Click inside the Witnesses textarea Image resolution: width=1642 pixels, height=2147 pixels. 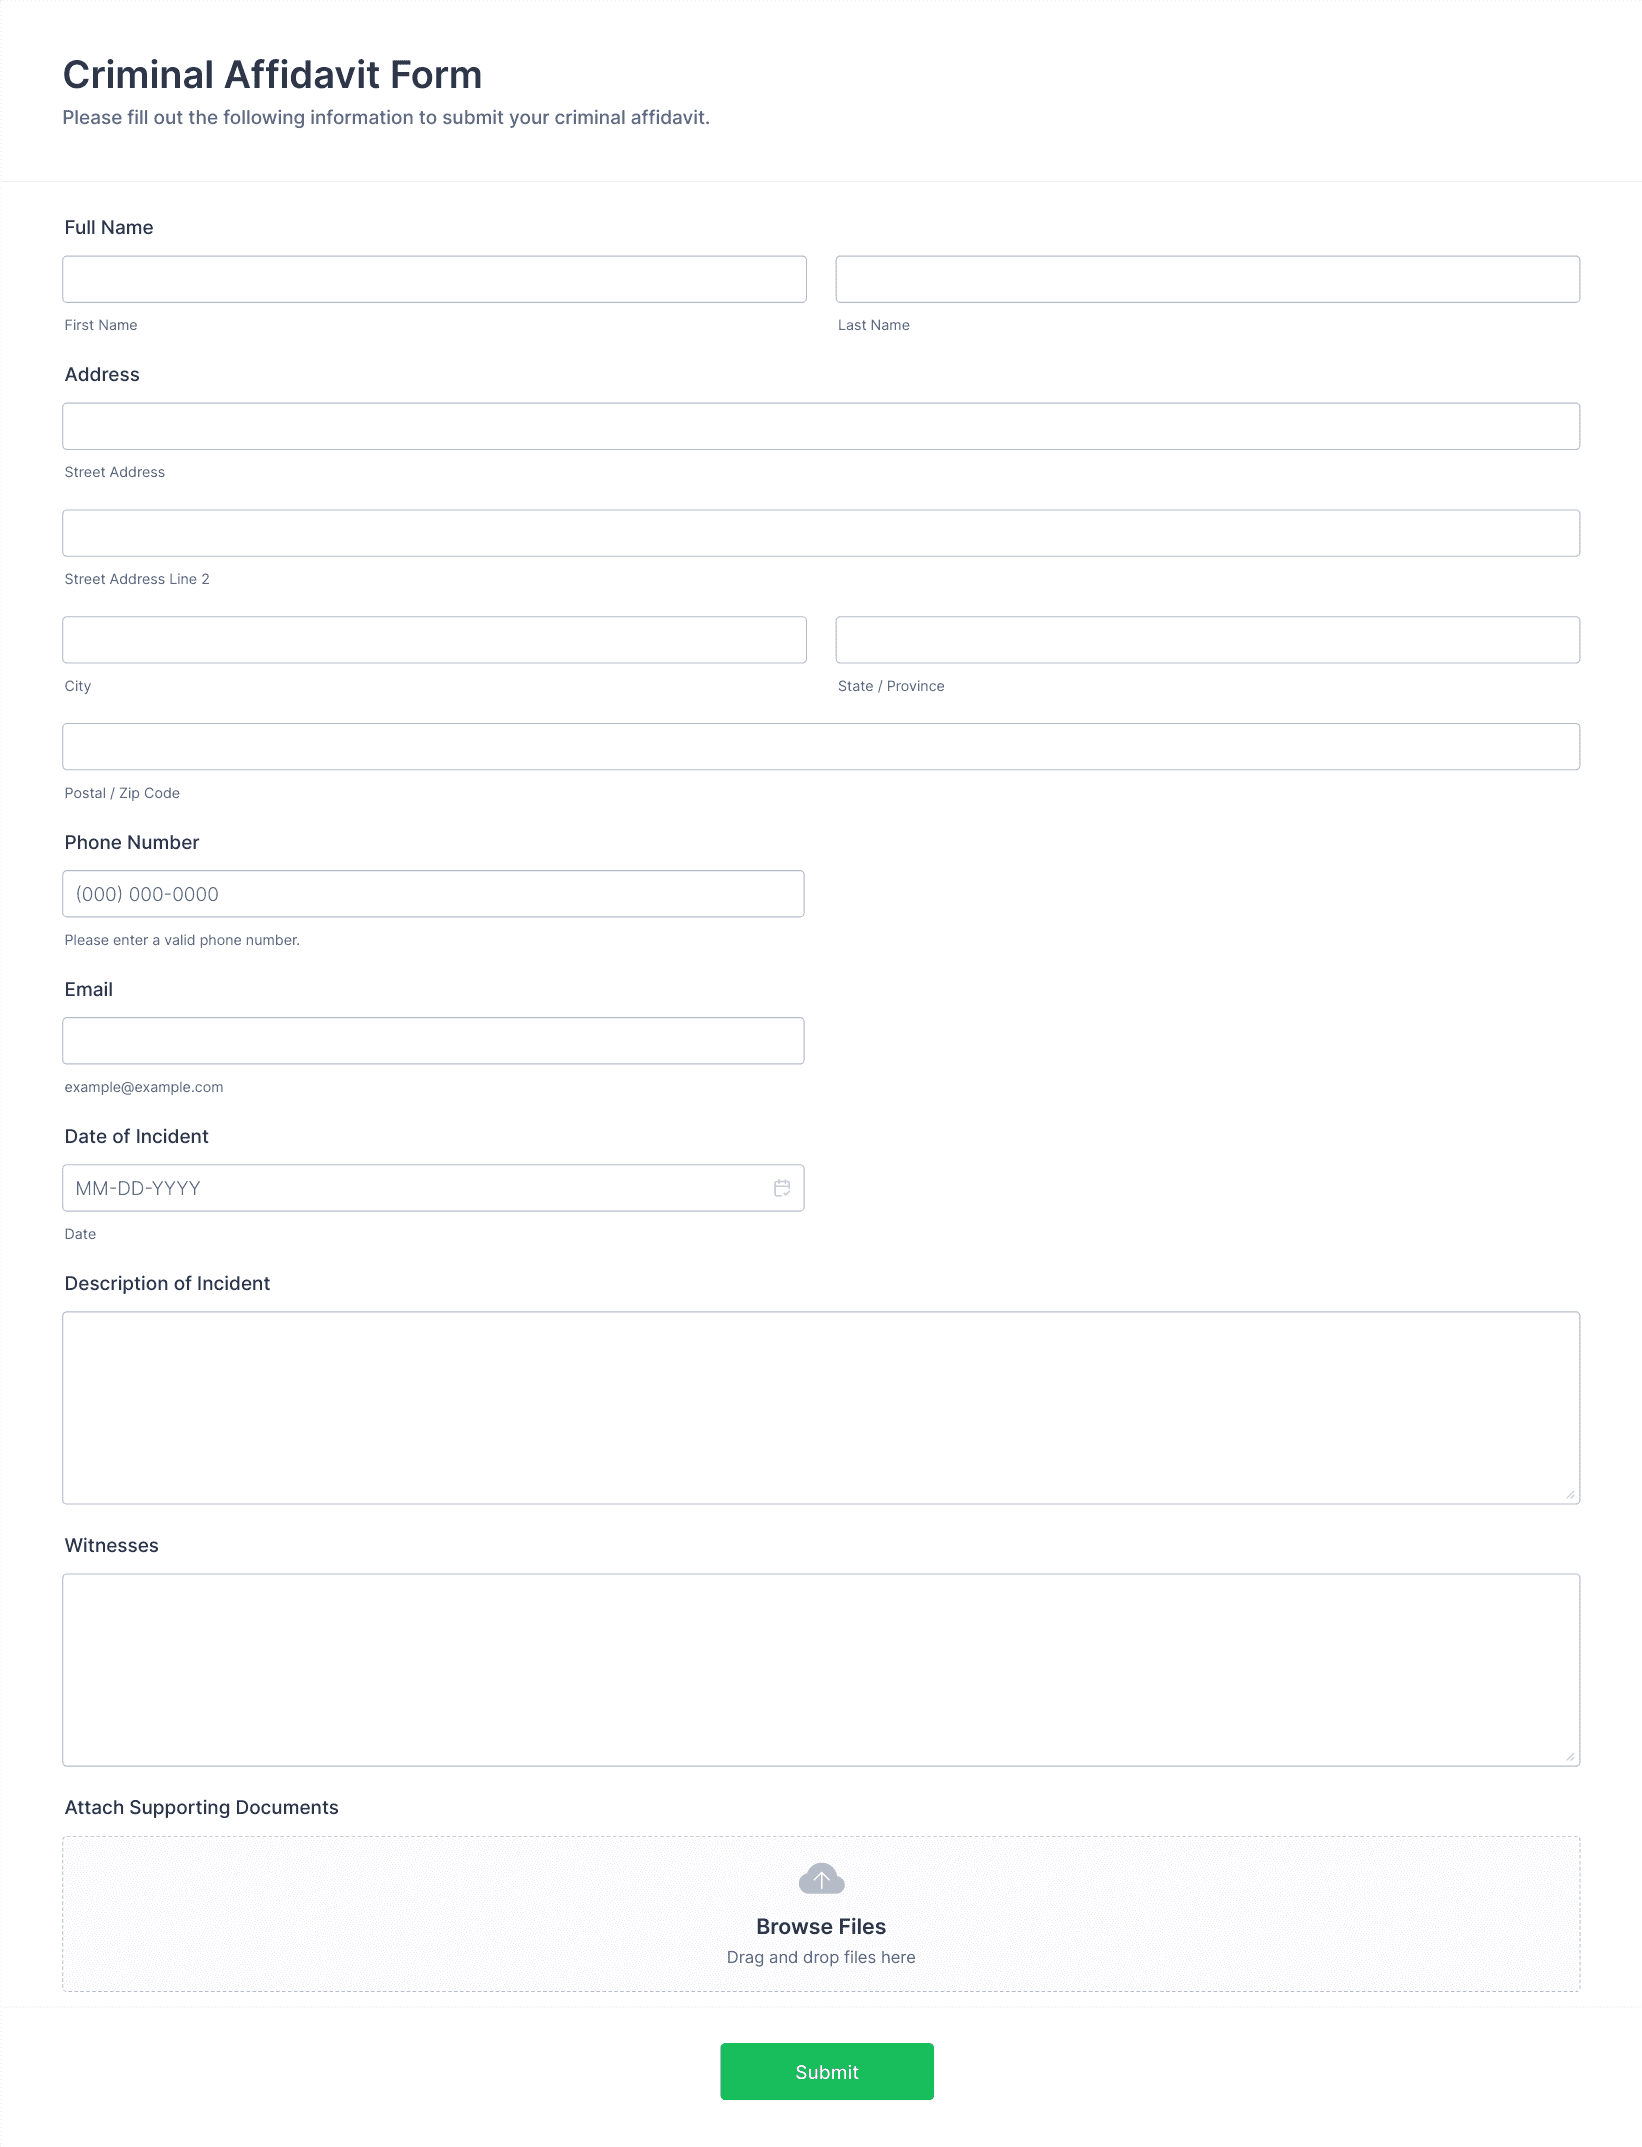[821, 1670]
